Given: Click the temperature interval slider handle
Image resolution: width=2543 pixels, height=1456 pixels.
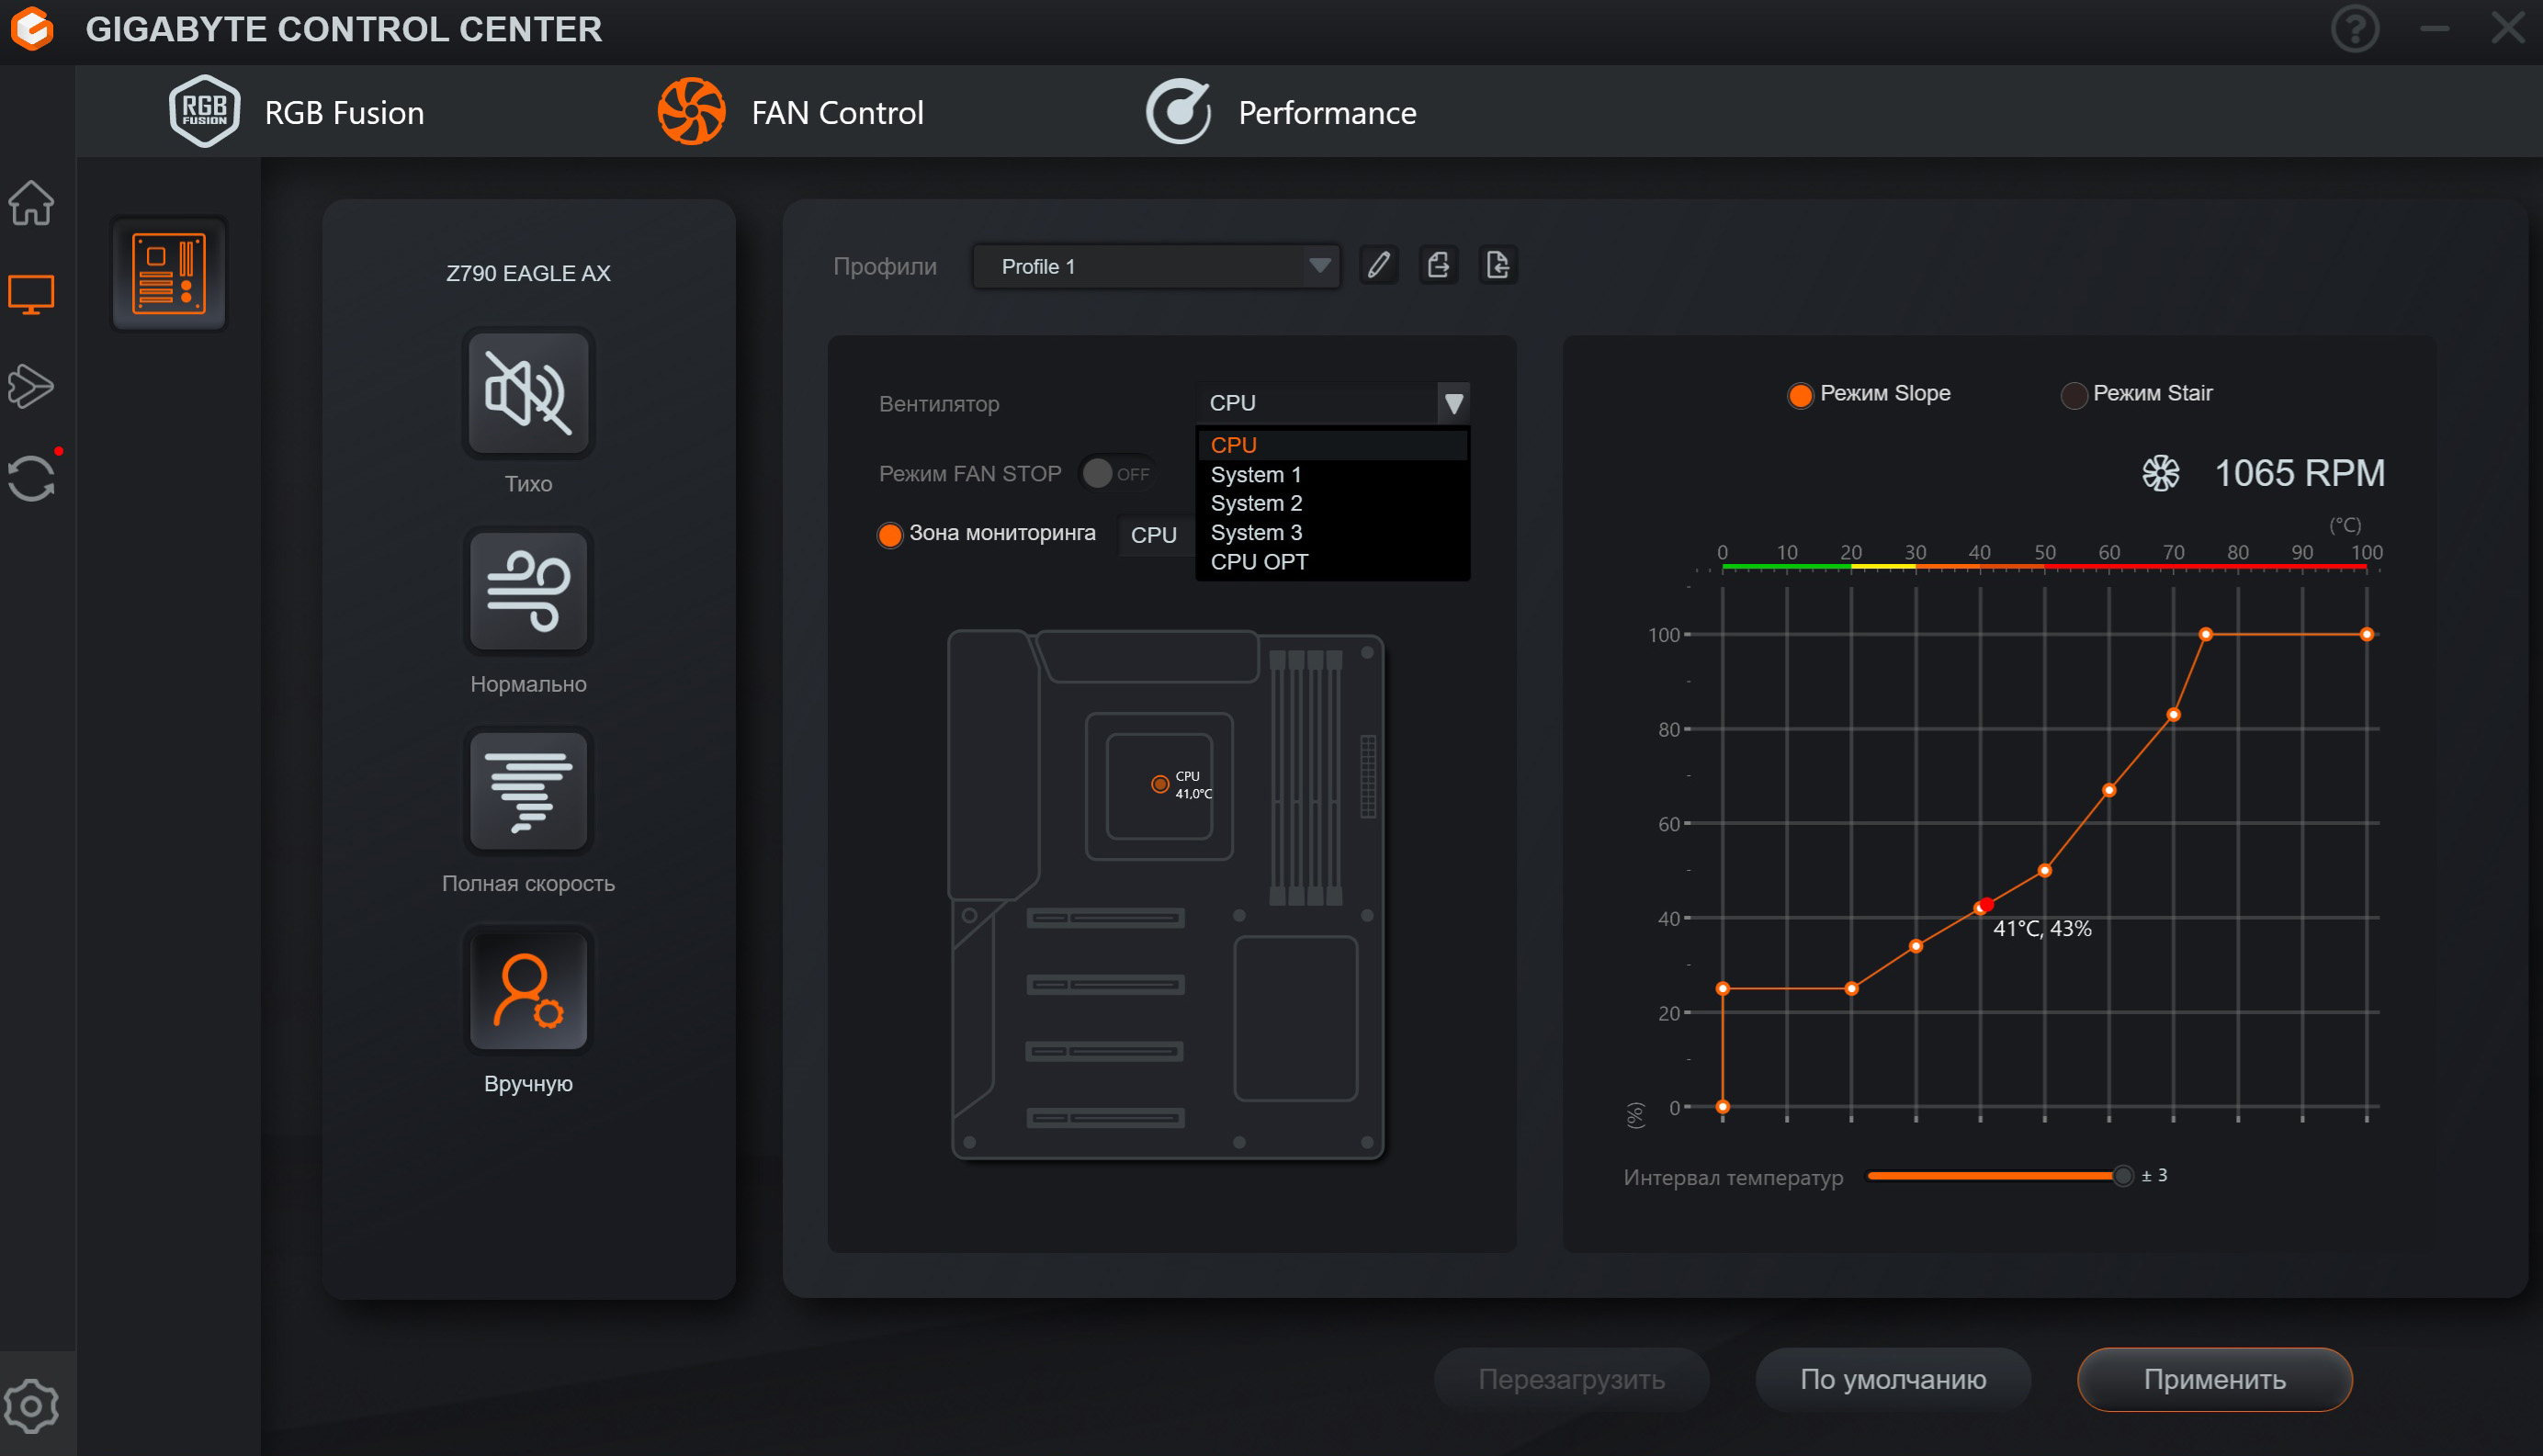Looking at the screenshot, I should pyautogui.click(x=2122, y=1176).
